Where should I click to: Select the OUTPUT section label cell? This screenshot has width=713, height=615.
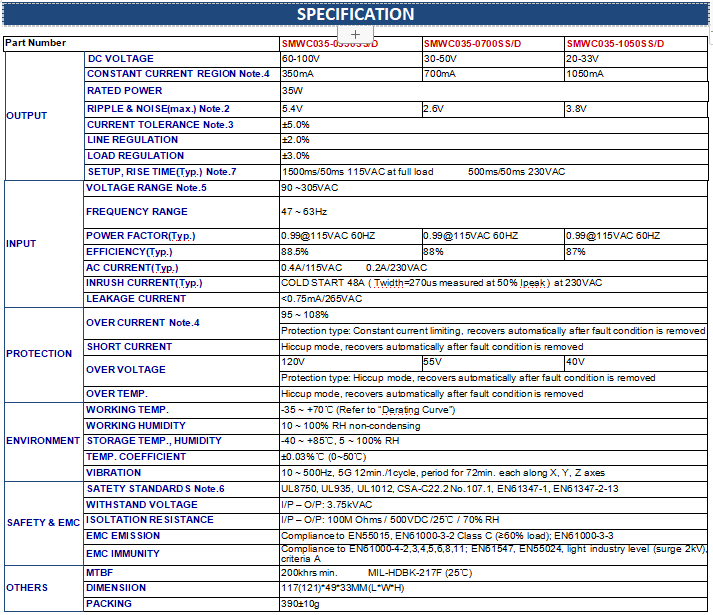click(27, 115)
